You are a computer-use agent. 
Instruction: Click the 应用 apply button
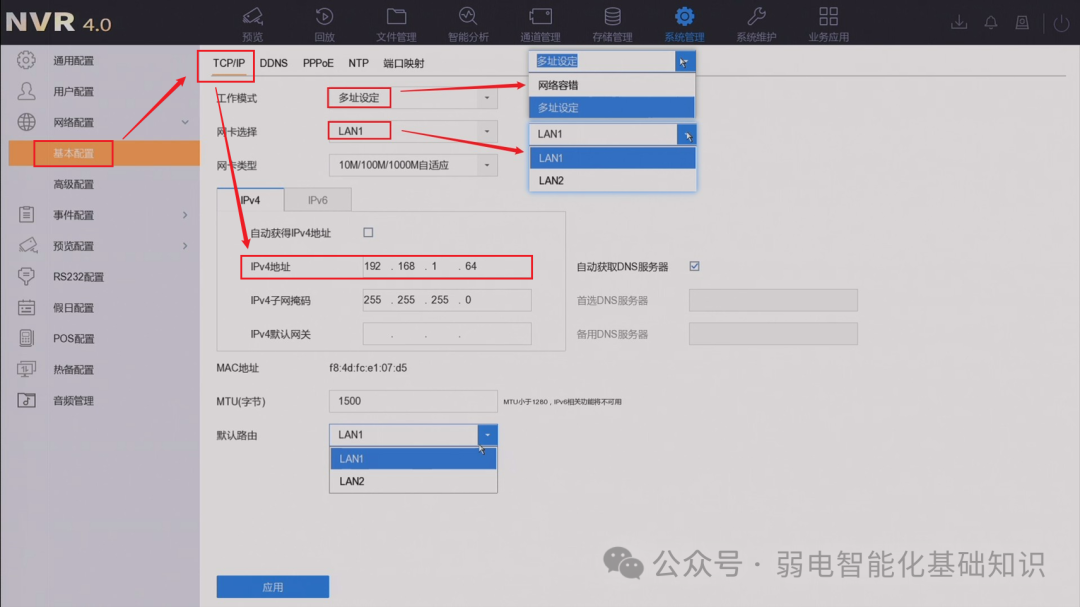pos(273,587)
